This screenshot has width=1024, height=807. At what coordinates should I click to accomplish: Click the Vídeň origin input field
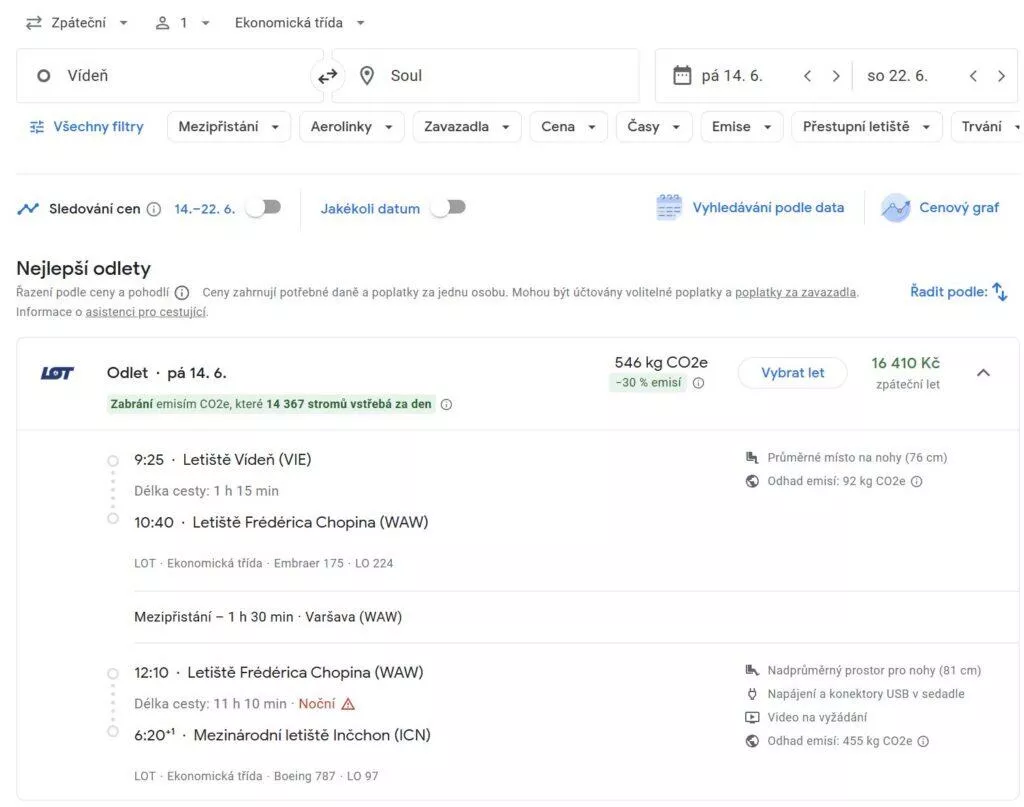click(x=168, y=76)
